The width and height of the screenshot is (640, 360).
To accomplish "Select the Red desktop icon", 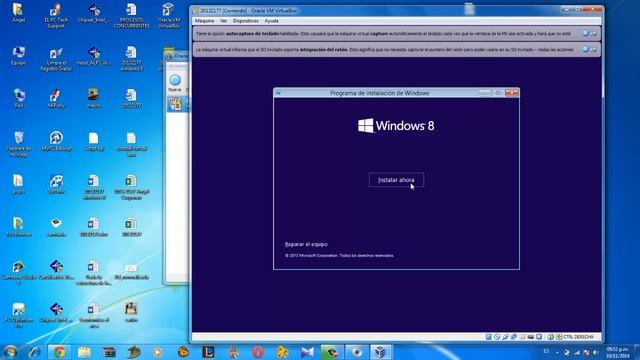I will [x=18, y=98].
